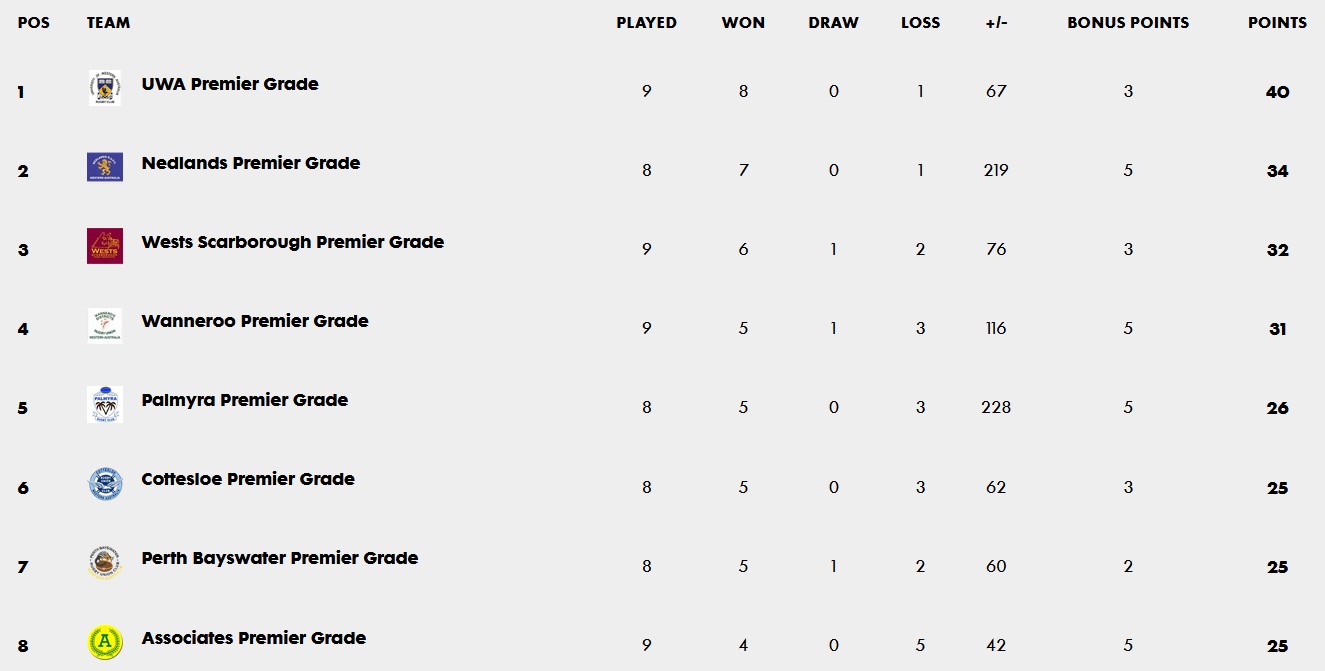Select Perth Bayswater Premier Grade name
This screenshot has width=1325, height=671.
click(280, 558)
